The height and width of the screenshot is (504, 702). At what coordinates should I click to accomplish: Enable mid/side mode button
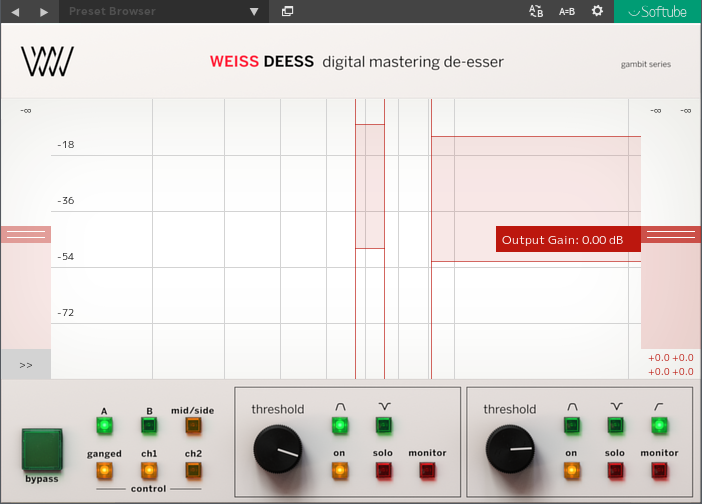(x=192, y=426)
